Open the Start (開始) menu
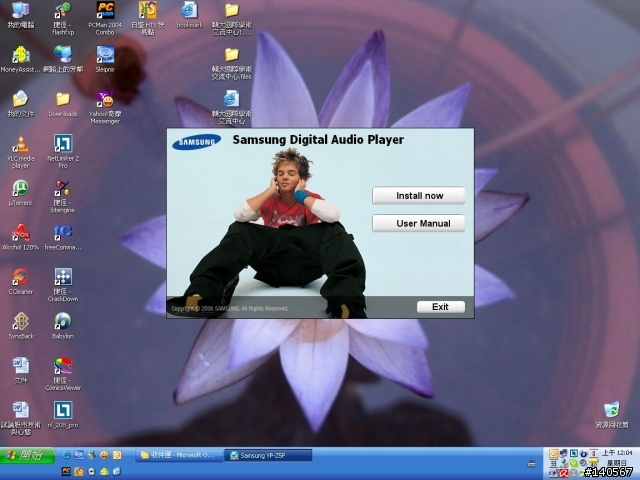The height and width of the screenshot is (480, 640). (27, 456)
